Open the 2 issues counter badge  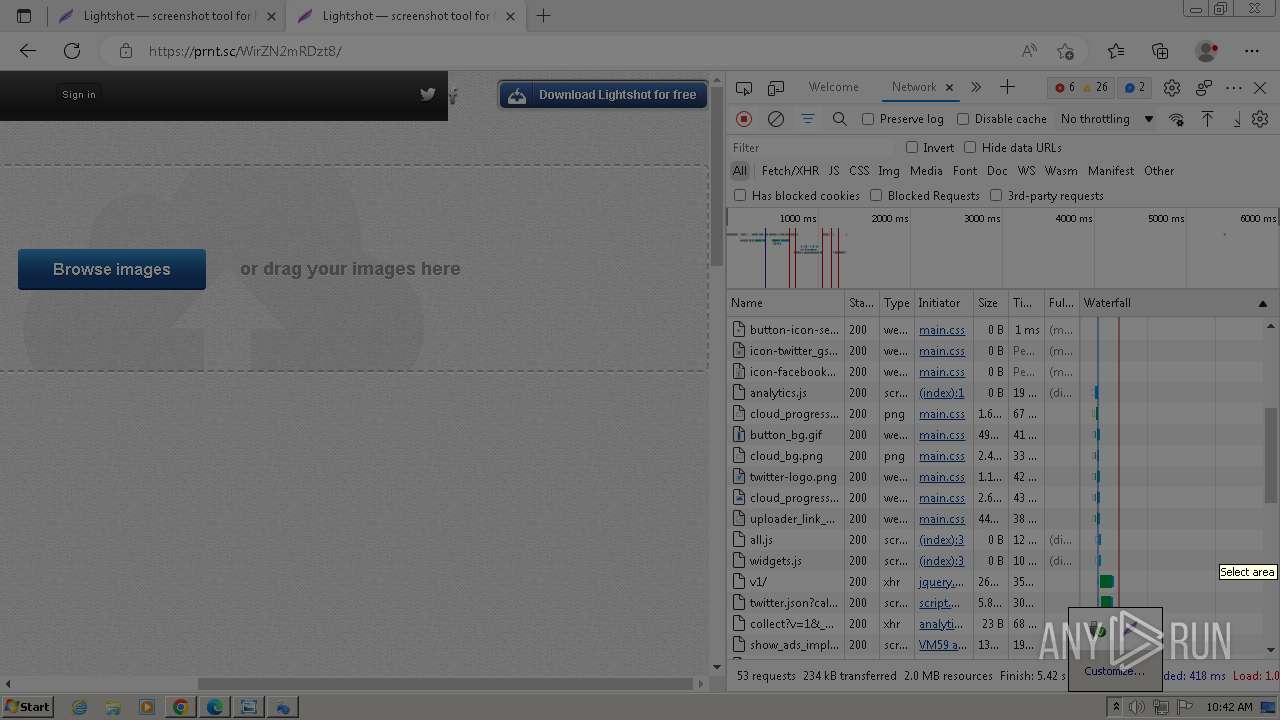pyautogui.click(x=1135, y=88)
